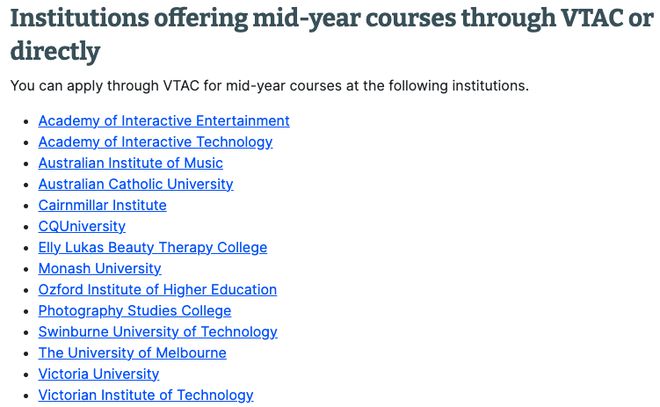Open the Academy of Interactive Entertainment link
The image size is (660, 407).
click(x=164, y=121)
